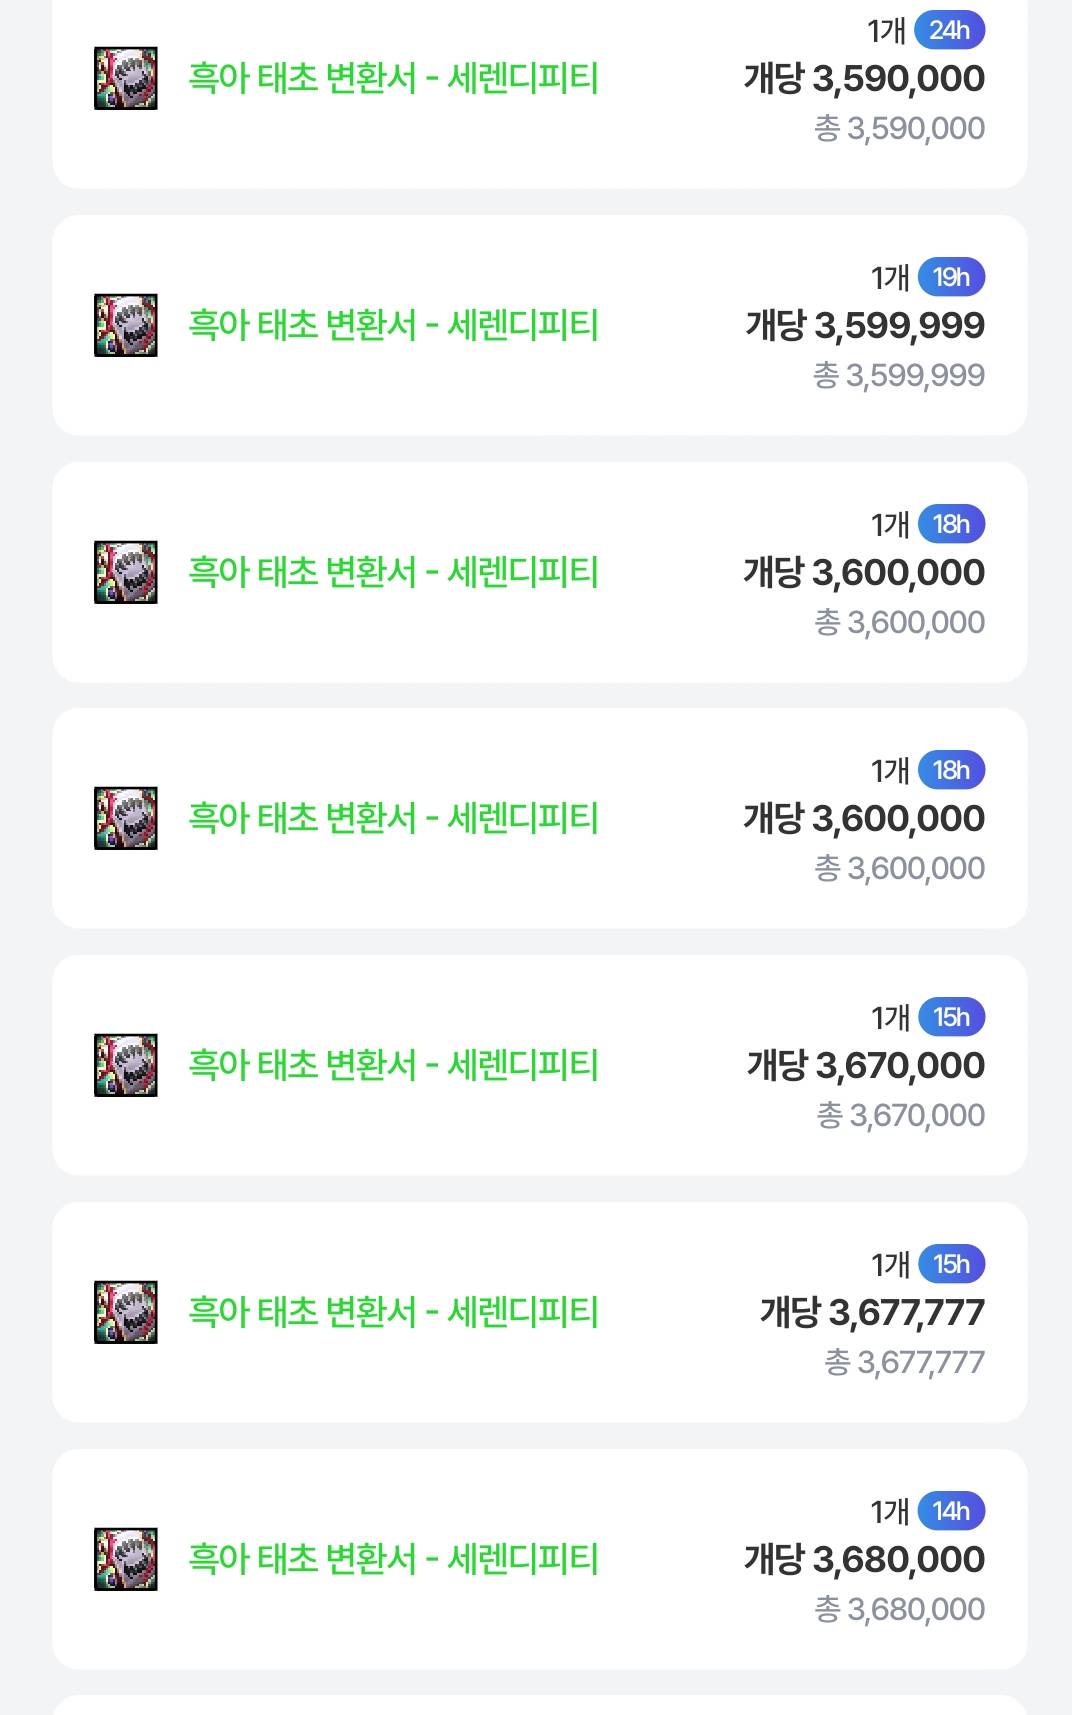The image size is (1072, 1715).
Task: Open the listing card with 14h remaining
Action: (x=540, y=1559)
